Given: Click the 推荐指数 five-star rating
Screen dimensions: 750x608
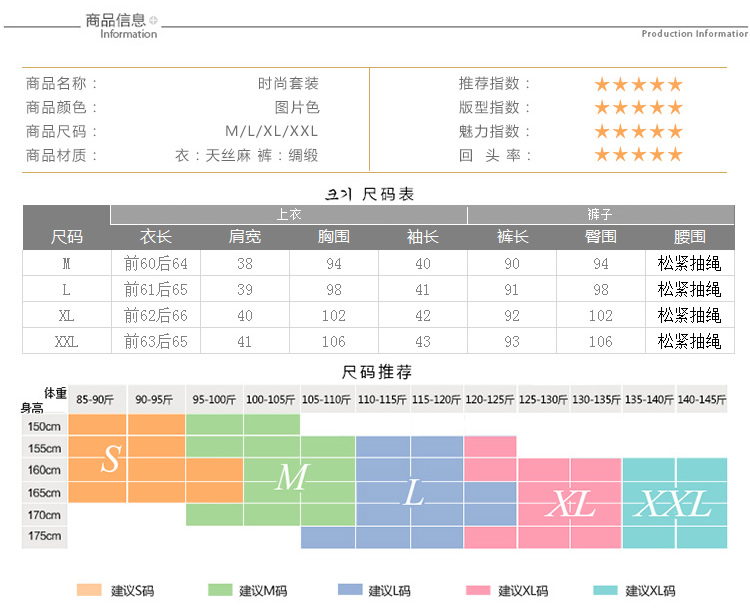Looking at the screenshot, I should (x=638, y=84).
